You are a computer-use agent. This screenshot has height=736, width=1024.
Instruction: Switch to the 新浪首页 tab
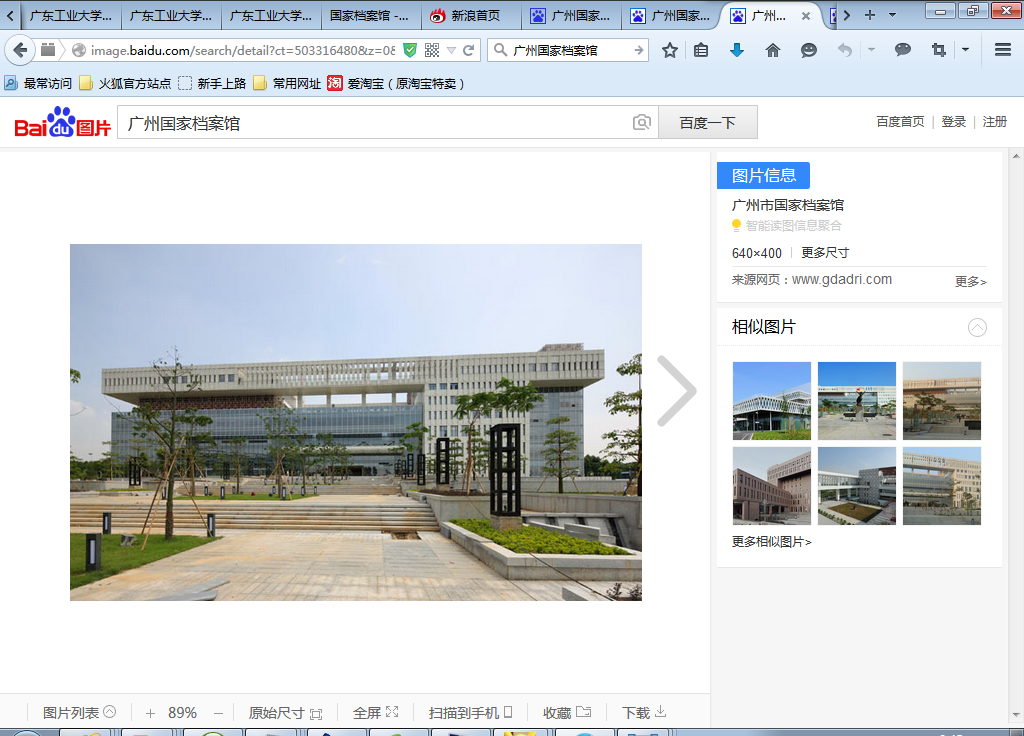(x=471, y=15)
